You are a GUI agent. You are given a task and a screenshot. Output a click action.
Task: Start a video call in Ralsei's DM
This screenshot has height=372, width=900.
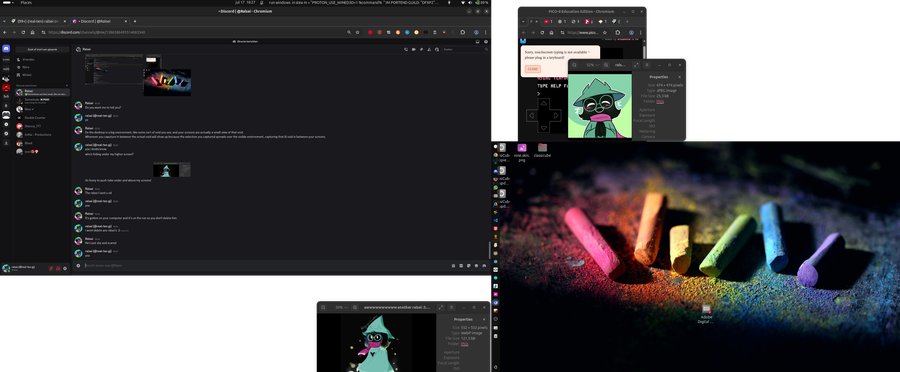coord(414,49)
